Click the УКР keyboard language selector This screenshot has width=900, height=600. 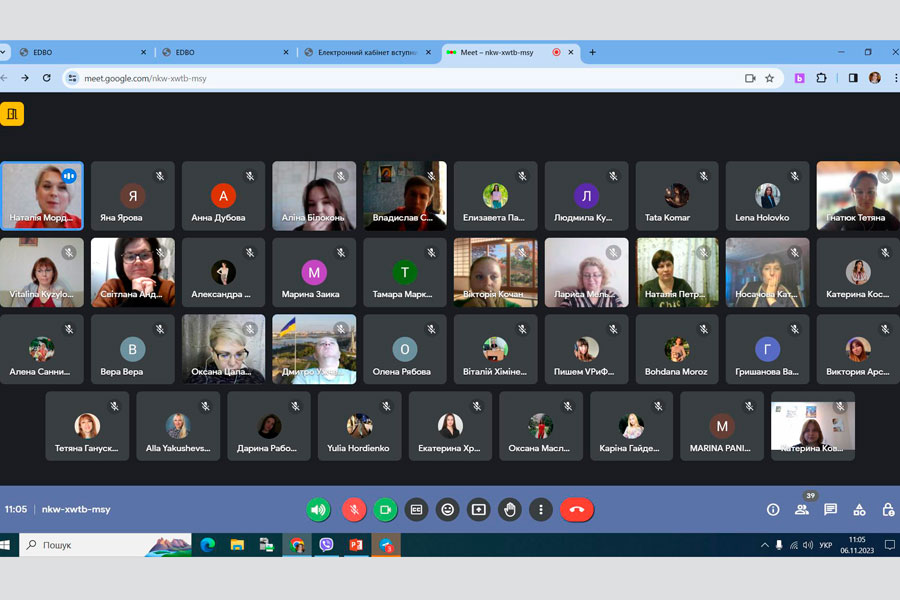[x=825, y=545]
